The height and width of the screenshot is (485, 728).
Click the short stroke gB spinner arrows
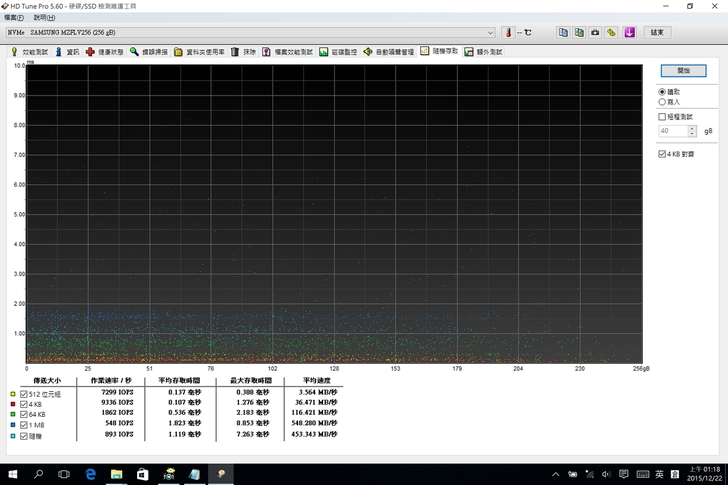(x=693, y=131)
